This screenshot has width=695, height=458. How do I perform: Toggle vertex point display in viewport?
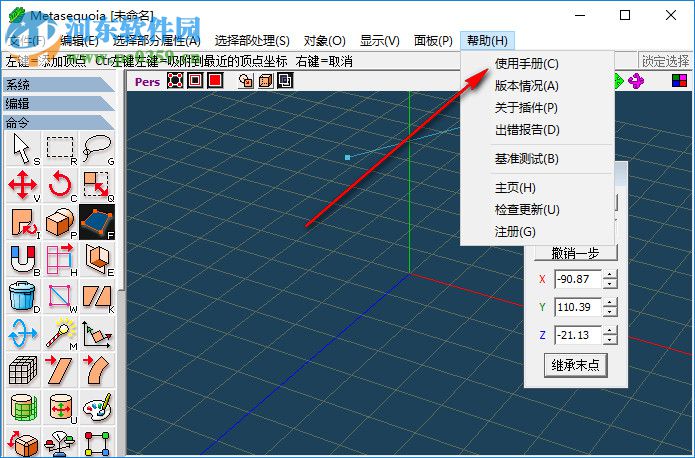pos(175,80)
